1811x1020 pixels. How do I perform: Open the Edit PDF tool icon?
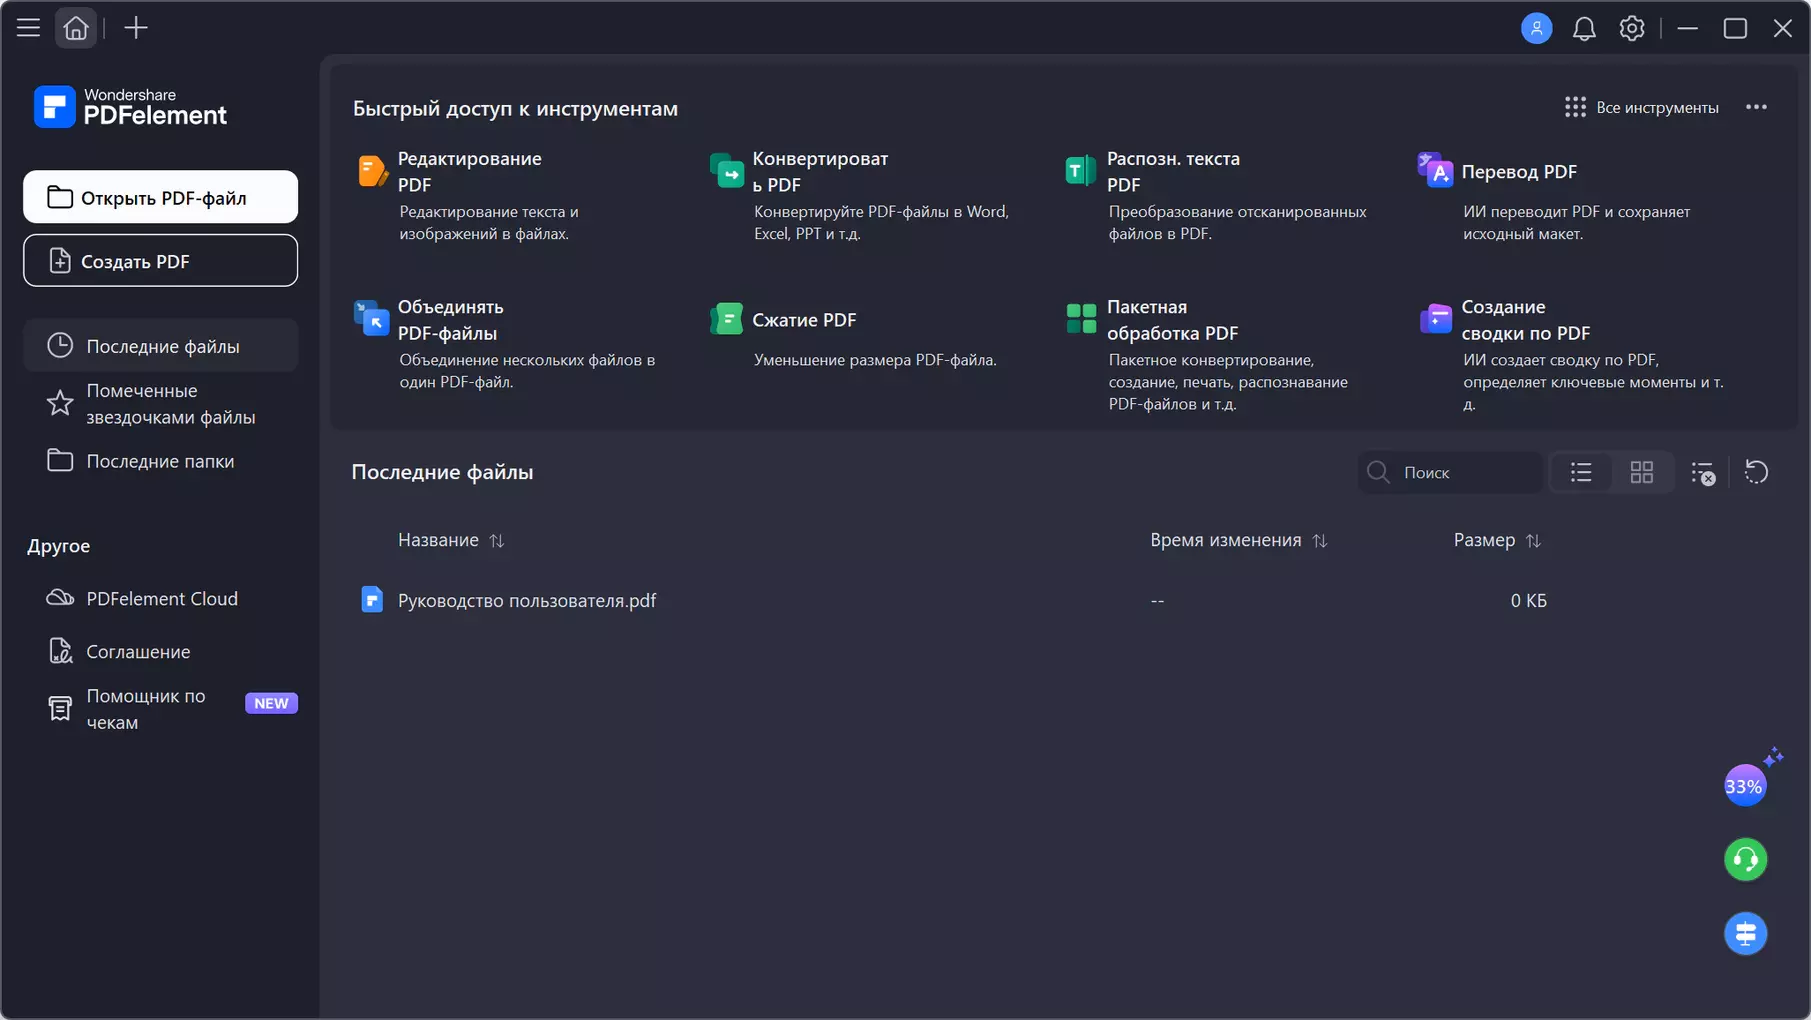(x=372, y=171)
